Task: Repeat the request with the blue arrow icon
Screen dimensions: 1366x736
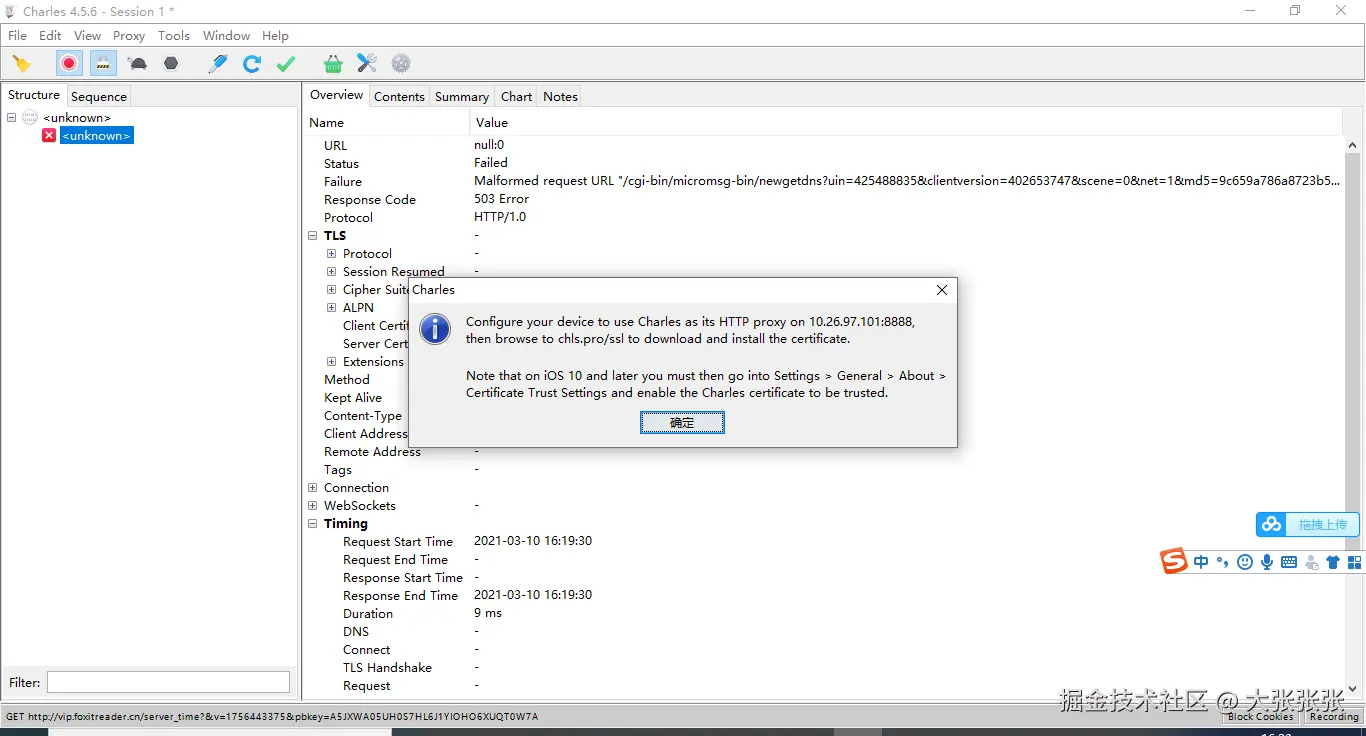Action: click(252, 64)
